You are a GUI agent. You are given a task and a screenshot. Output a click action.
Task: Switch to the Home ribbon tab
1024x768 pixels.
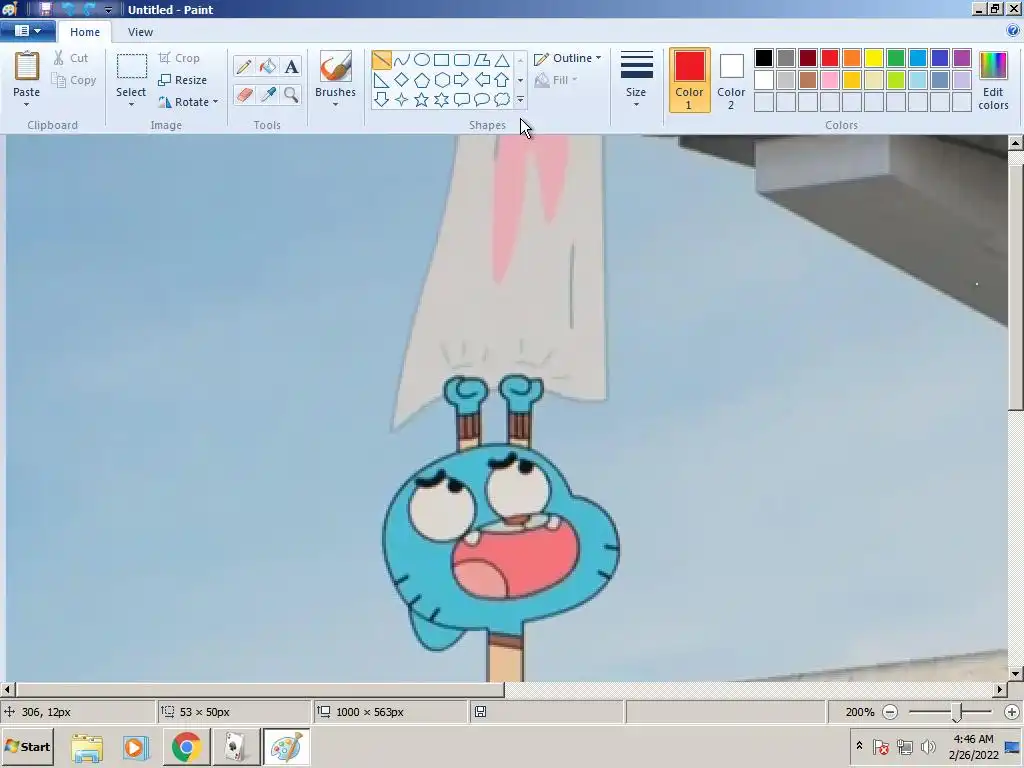point(85,32)
